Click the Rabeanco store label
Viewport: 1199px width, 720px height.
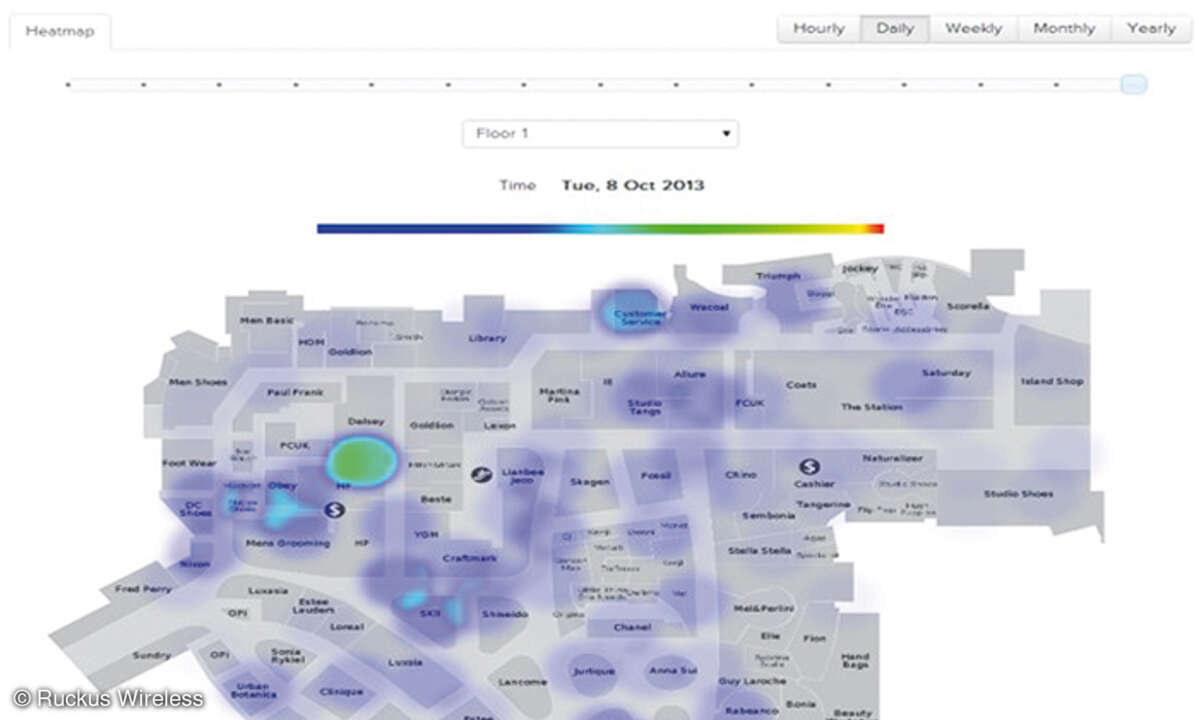click(752, 710)
